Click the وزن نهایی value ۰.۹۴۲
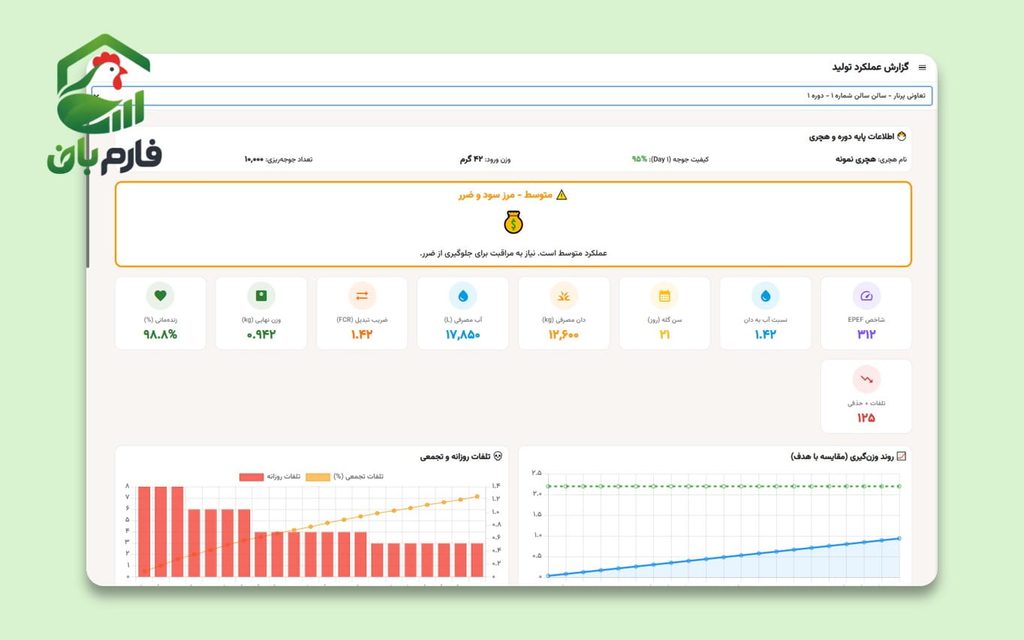 point(261,334)
